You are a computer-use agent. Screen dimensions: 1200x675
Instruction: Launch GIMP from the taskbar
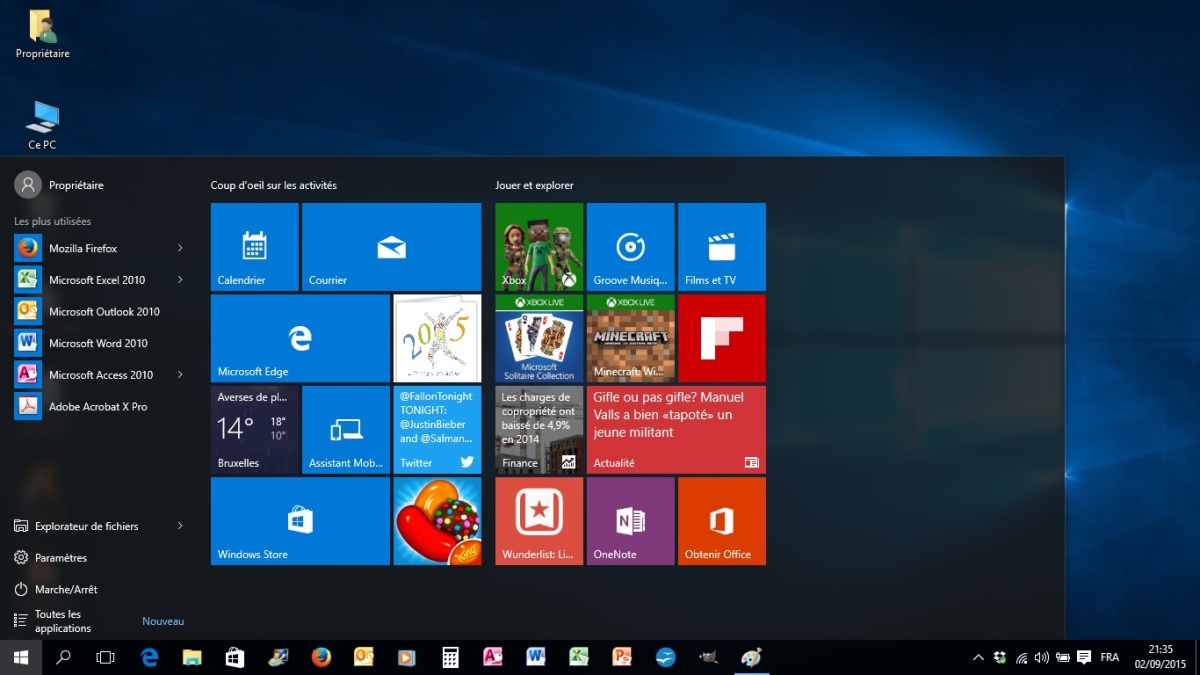[x=708, y=657]
